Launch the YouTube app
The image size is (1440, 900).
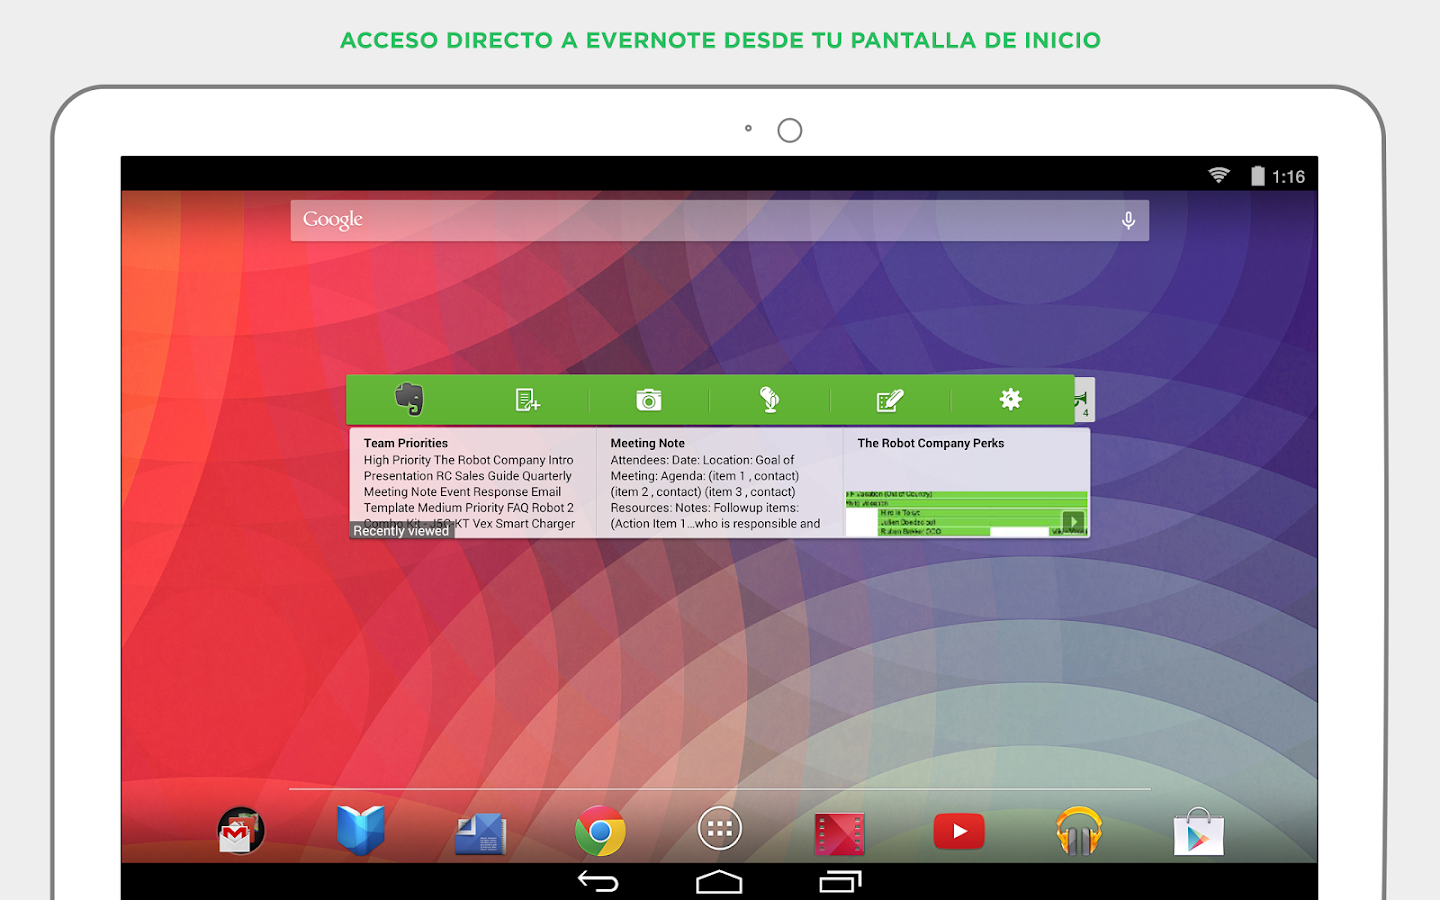pyautogui.click(x=959, y=831)
